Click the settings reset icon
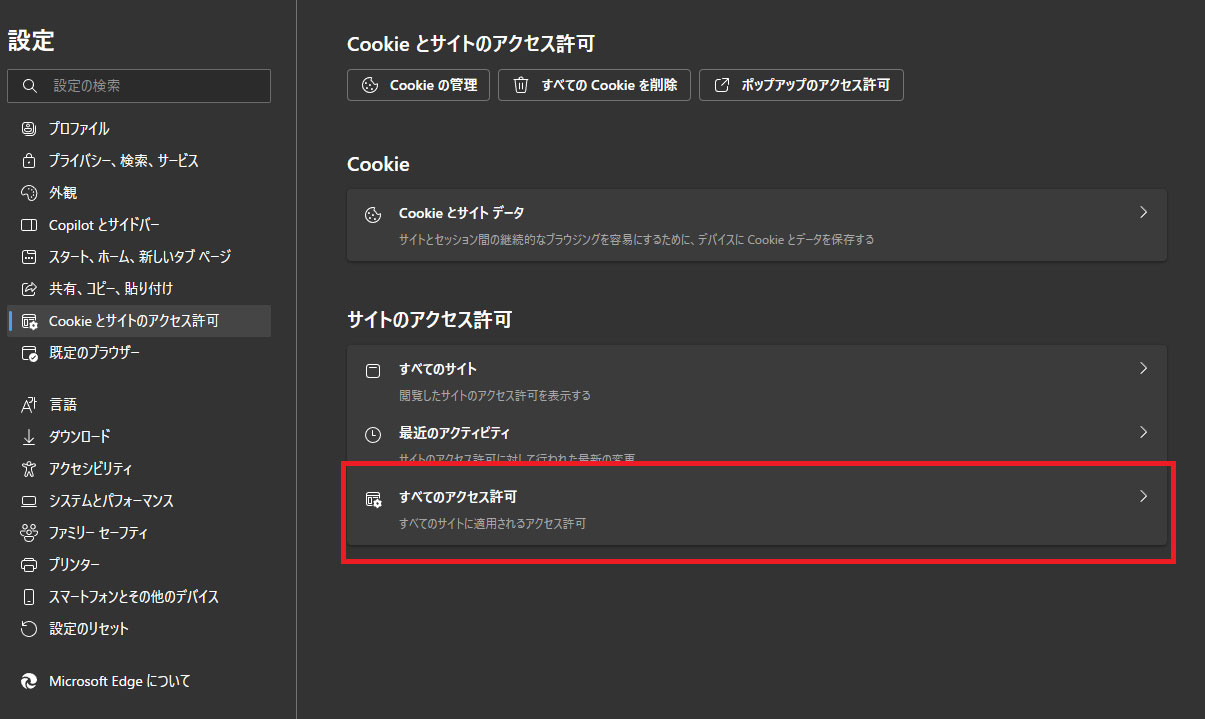Viewport: 1205px width, 719px height. tap(29, 629)
